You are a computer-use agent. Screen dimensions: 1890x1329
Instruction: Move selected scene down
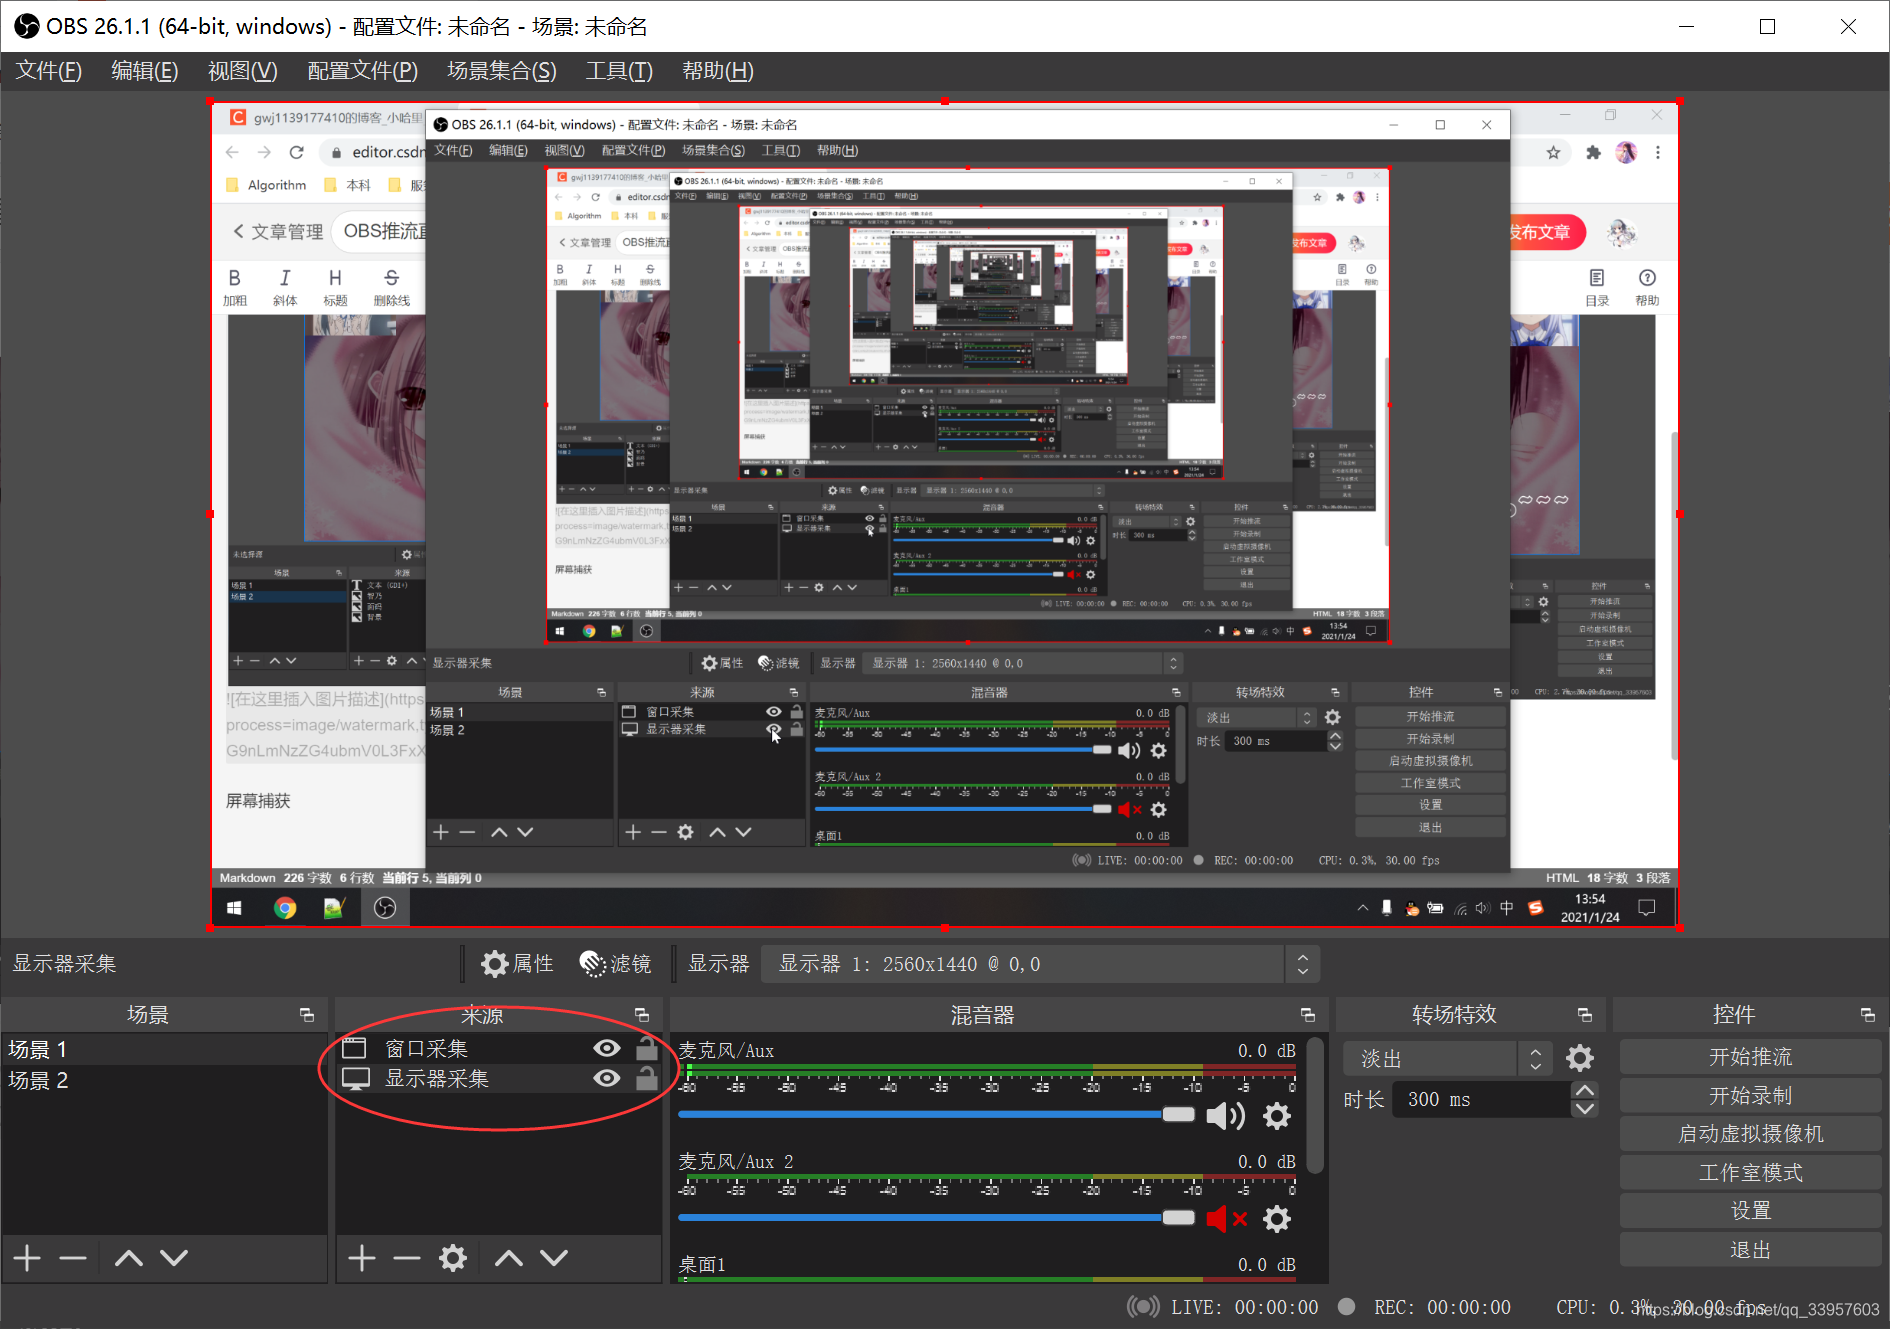174,1258
